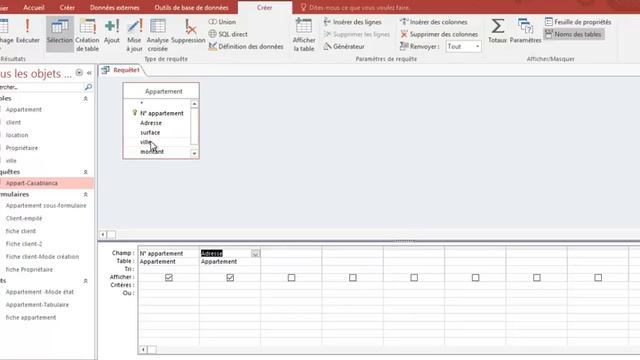Image resolution: width=640 pixels, height=360 pixels.
Task: Open the Appartement table in navigation
Action: [x=24, y=109]
